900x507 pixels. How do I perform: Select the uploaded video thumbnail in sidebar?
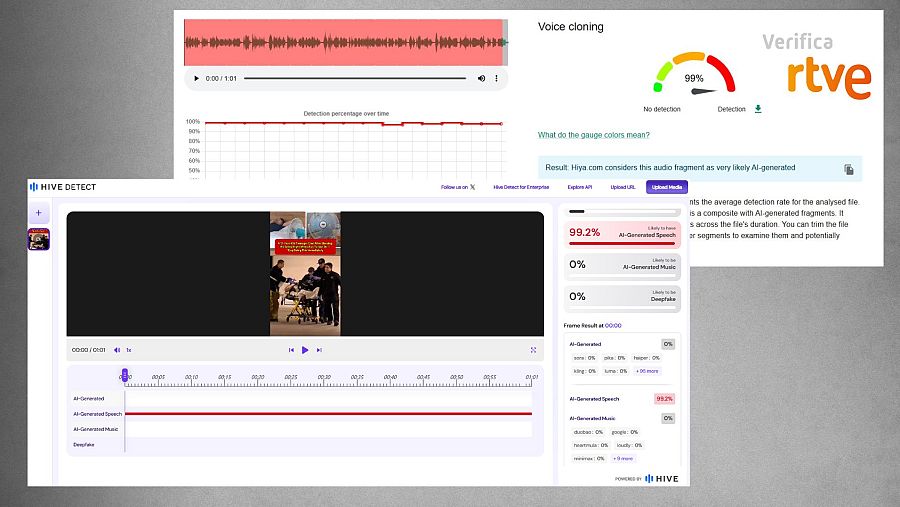[39, 239]
